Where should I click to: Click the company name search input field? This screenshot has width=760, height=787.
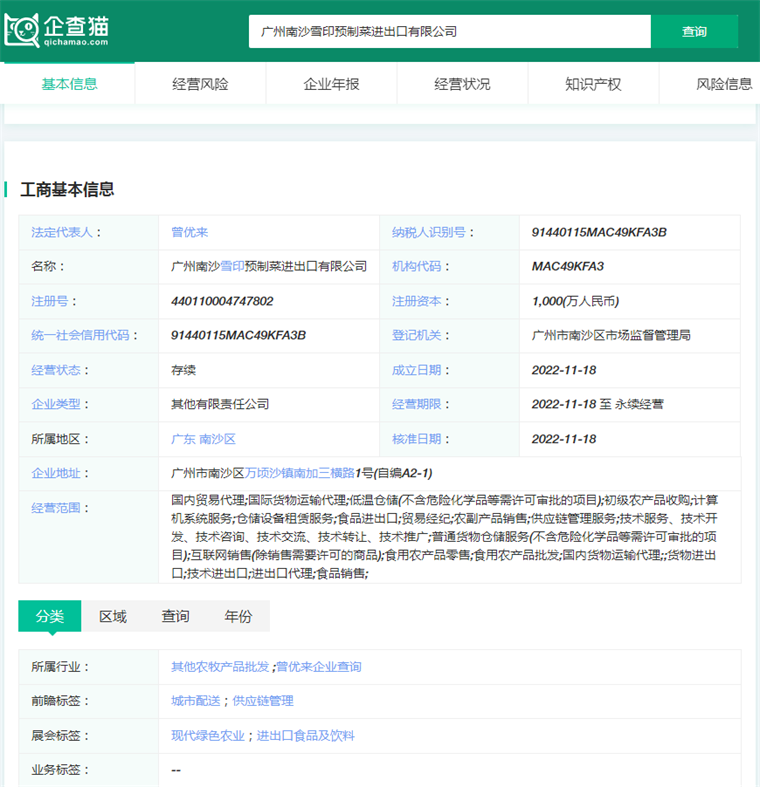pos(450,31)
